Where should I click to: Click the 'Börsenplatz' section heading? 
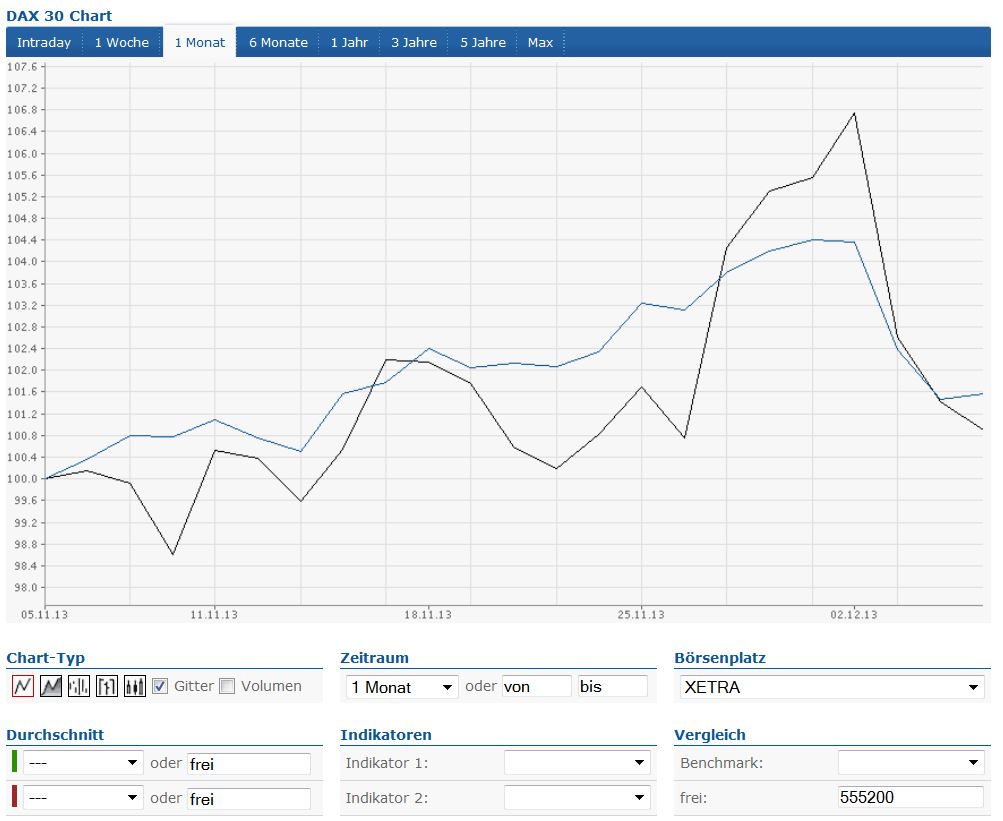tap(720, 658)
